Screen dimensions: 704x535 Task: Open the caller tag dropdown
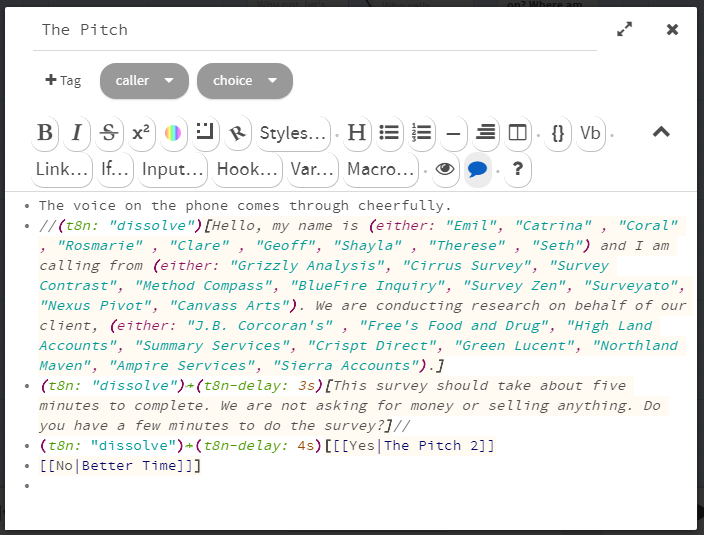point(144,81)
